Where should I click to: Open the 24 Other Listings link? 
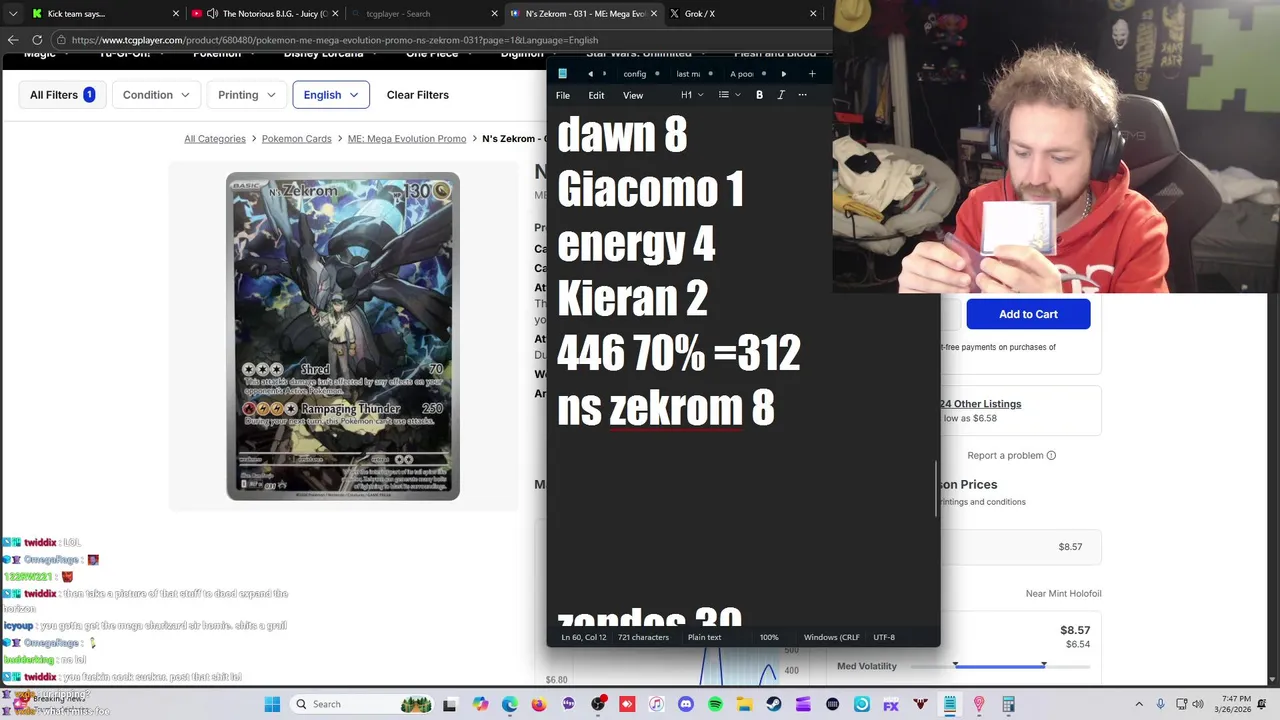(x=980, y=404)
